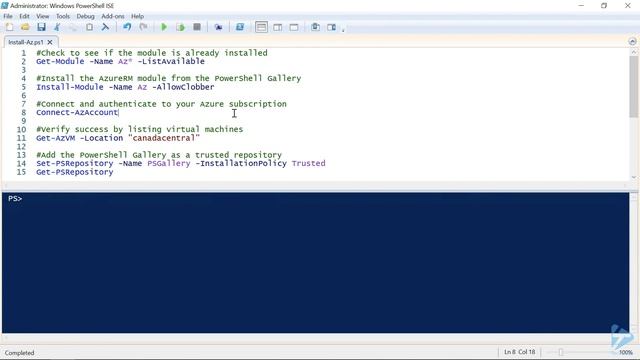The image size is (640, 360).
Task: Open the Help menu
Action: pos(137,16)
